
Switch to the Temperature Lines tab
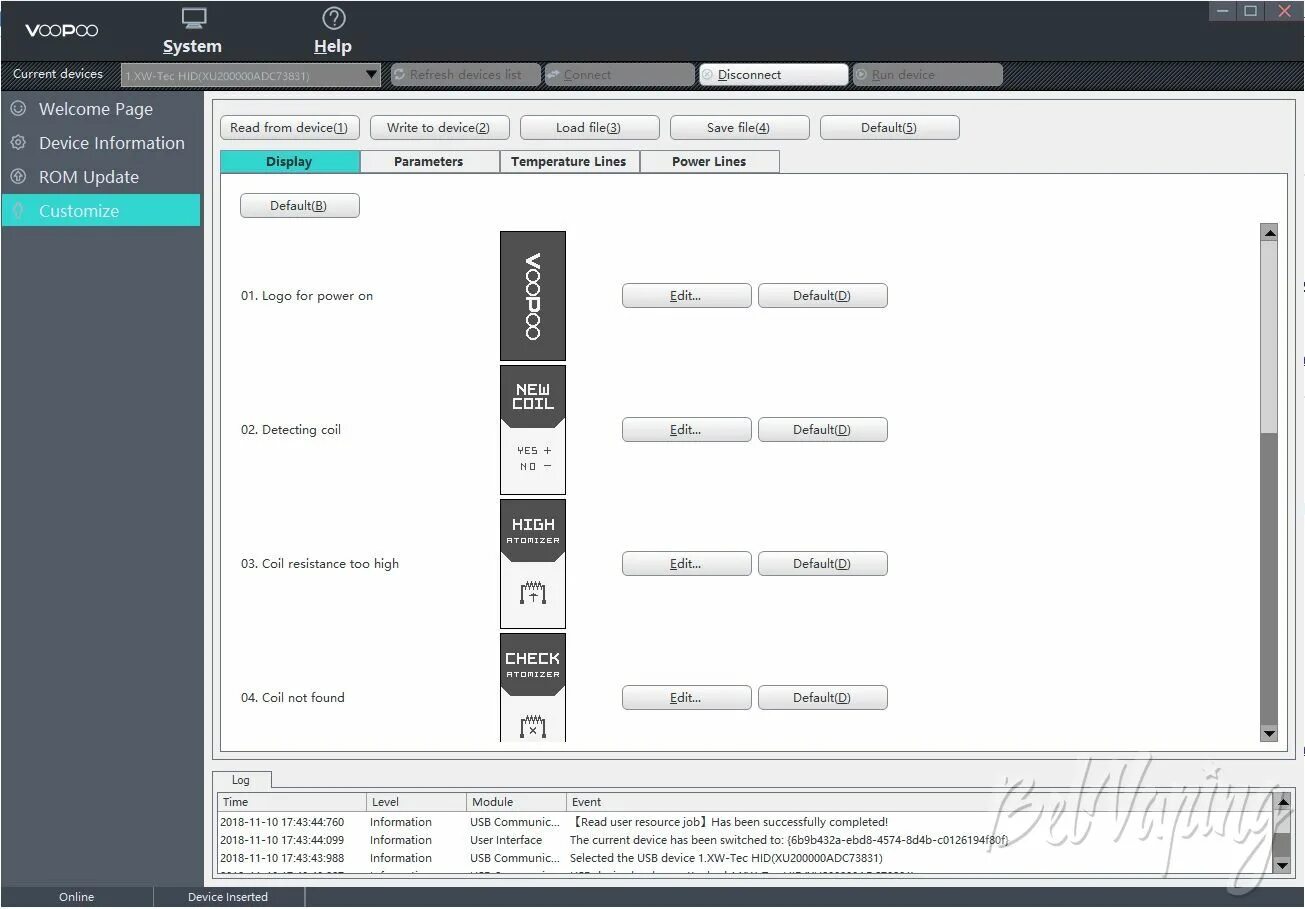click(x=570, y=162)
